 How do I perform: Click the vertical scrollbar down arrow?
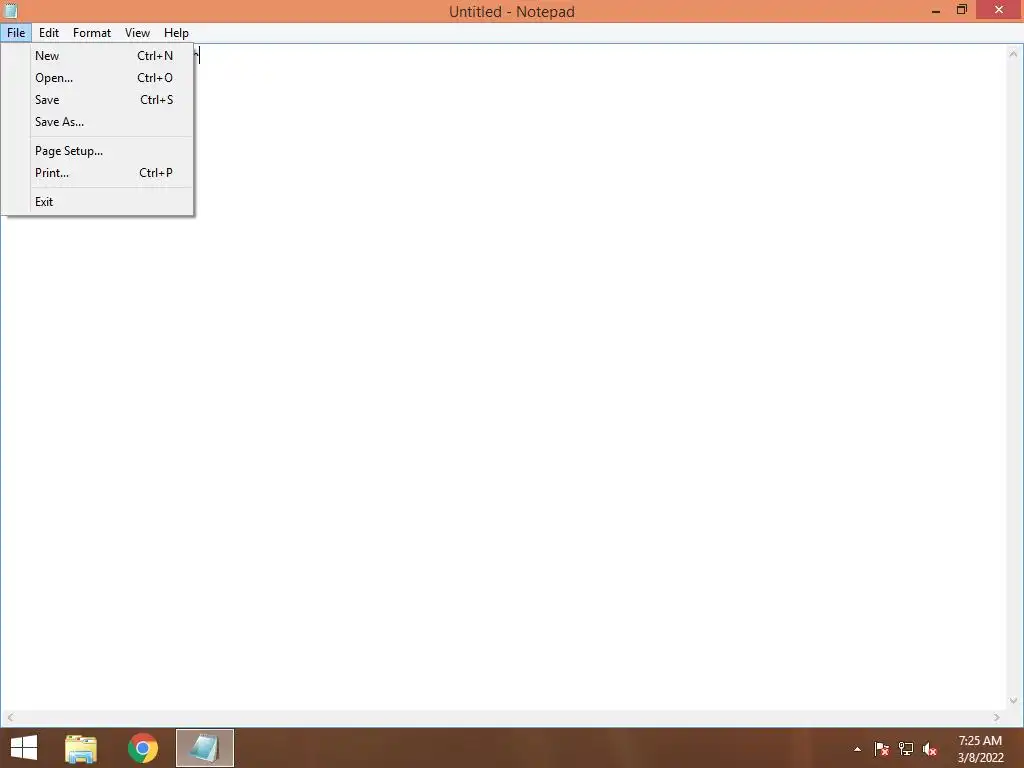point(1013,701)
